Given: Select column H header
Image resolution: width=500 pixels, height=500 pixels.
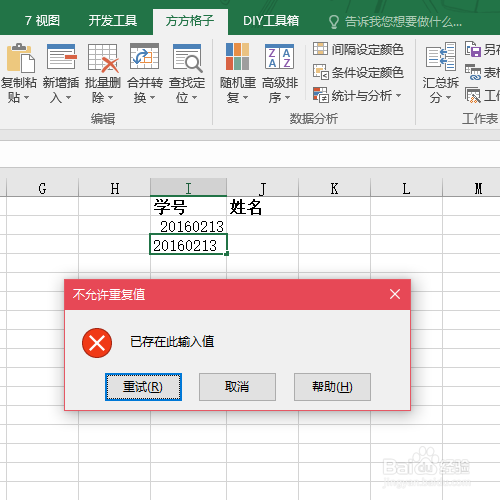Looking at the screenshot, I should click(x=115, y=188).
